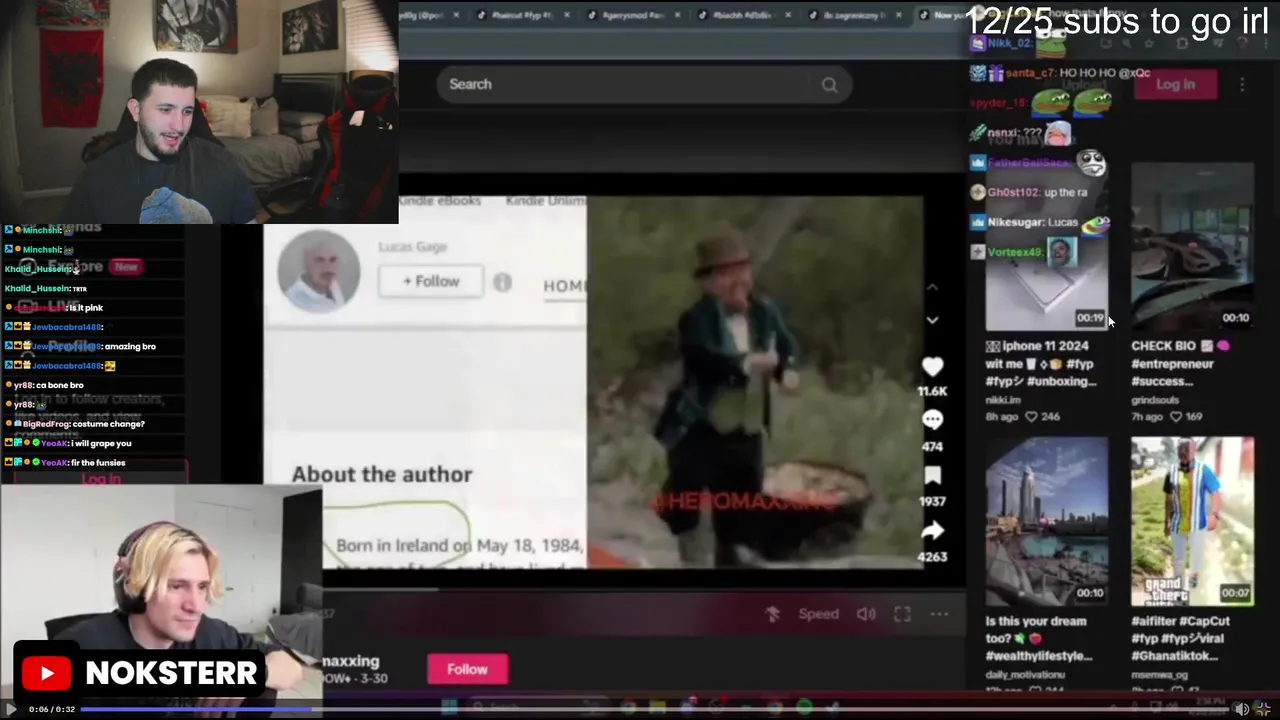The width and height of the screenshot is (1280, 720).
Task: Focus the TikTok Search field
Action: pyautogui.click(x=643, y=85)
